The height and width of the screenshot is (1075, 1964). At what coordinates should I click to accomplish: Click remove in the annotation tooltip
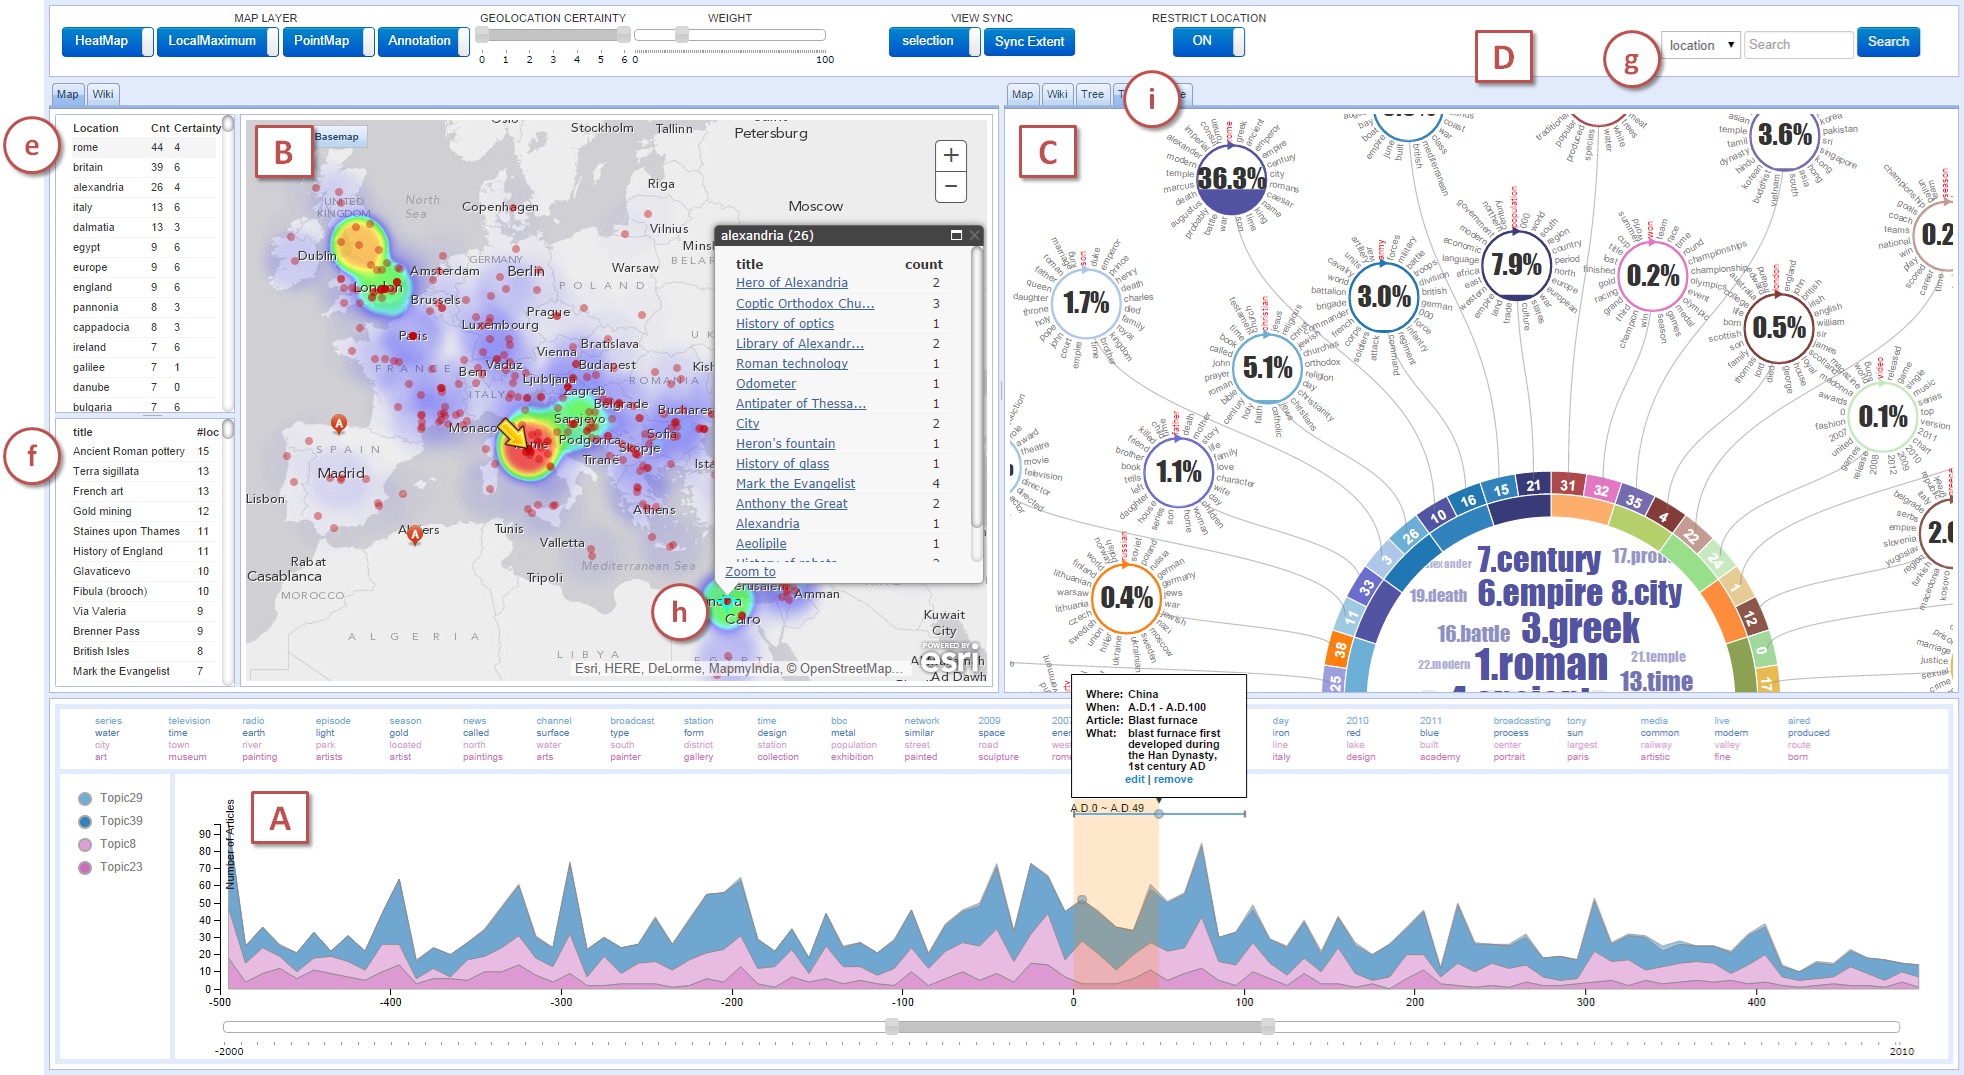click(1172, 779)
